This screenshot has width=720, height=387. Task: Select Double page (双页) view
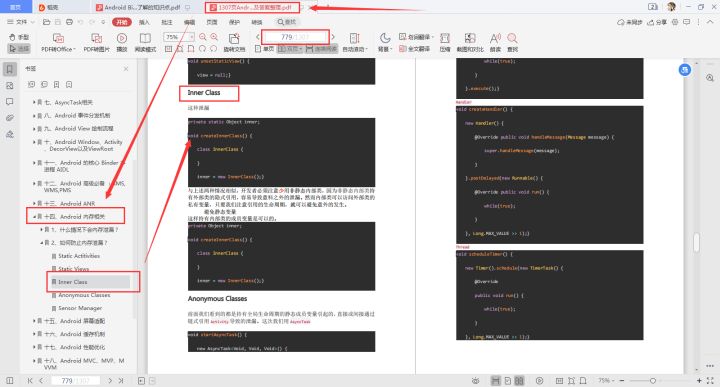[x=290, y=49]
